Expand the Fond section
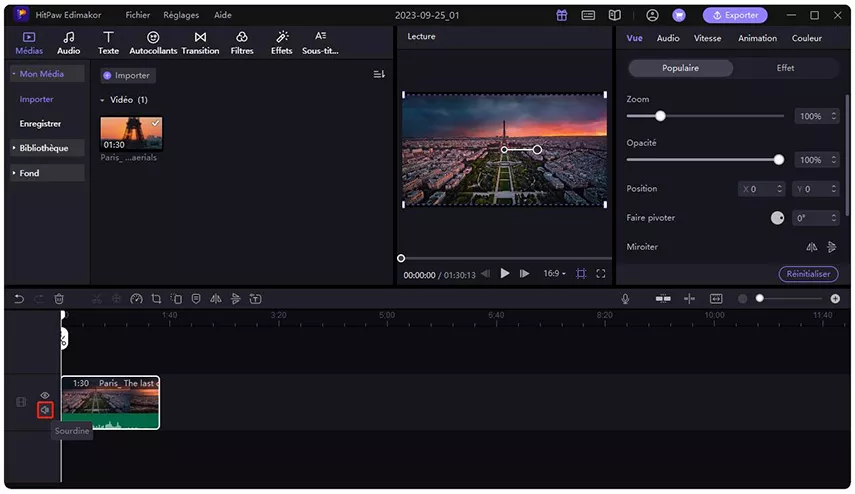Screen dimensions: 855x494 47,173
